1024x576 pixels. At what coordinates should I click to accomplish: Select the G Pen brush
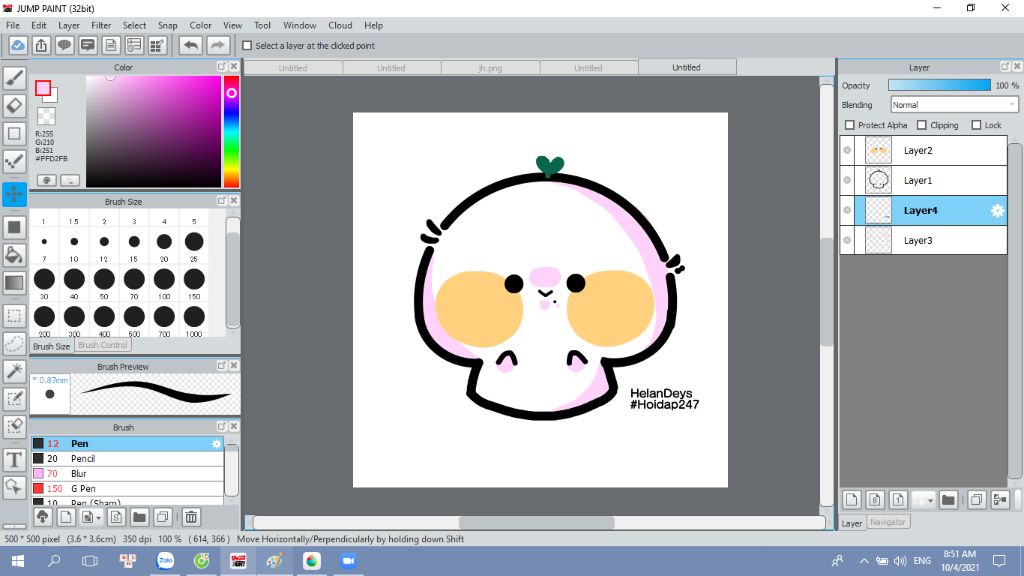pyautogui.click(x=127, y=488)
